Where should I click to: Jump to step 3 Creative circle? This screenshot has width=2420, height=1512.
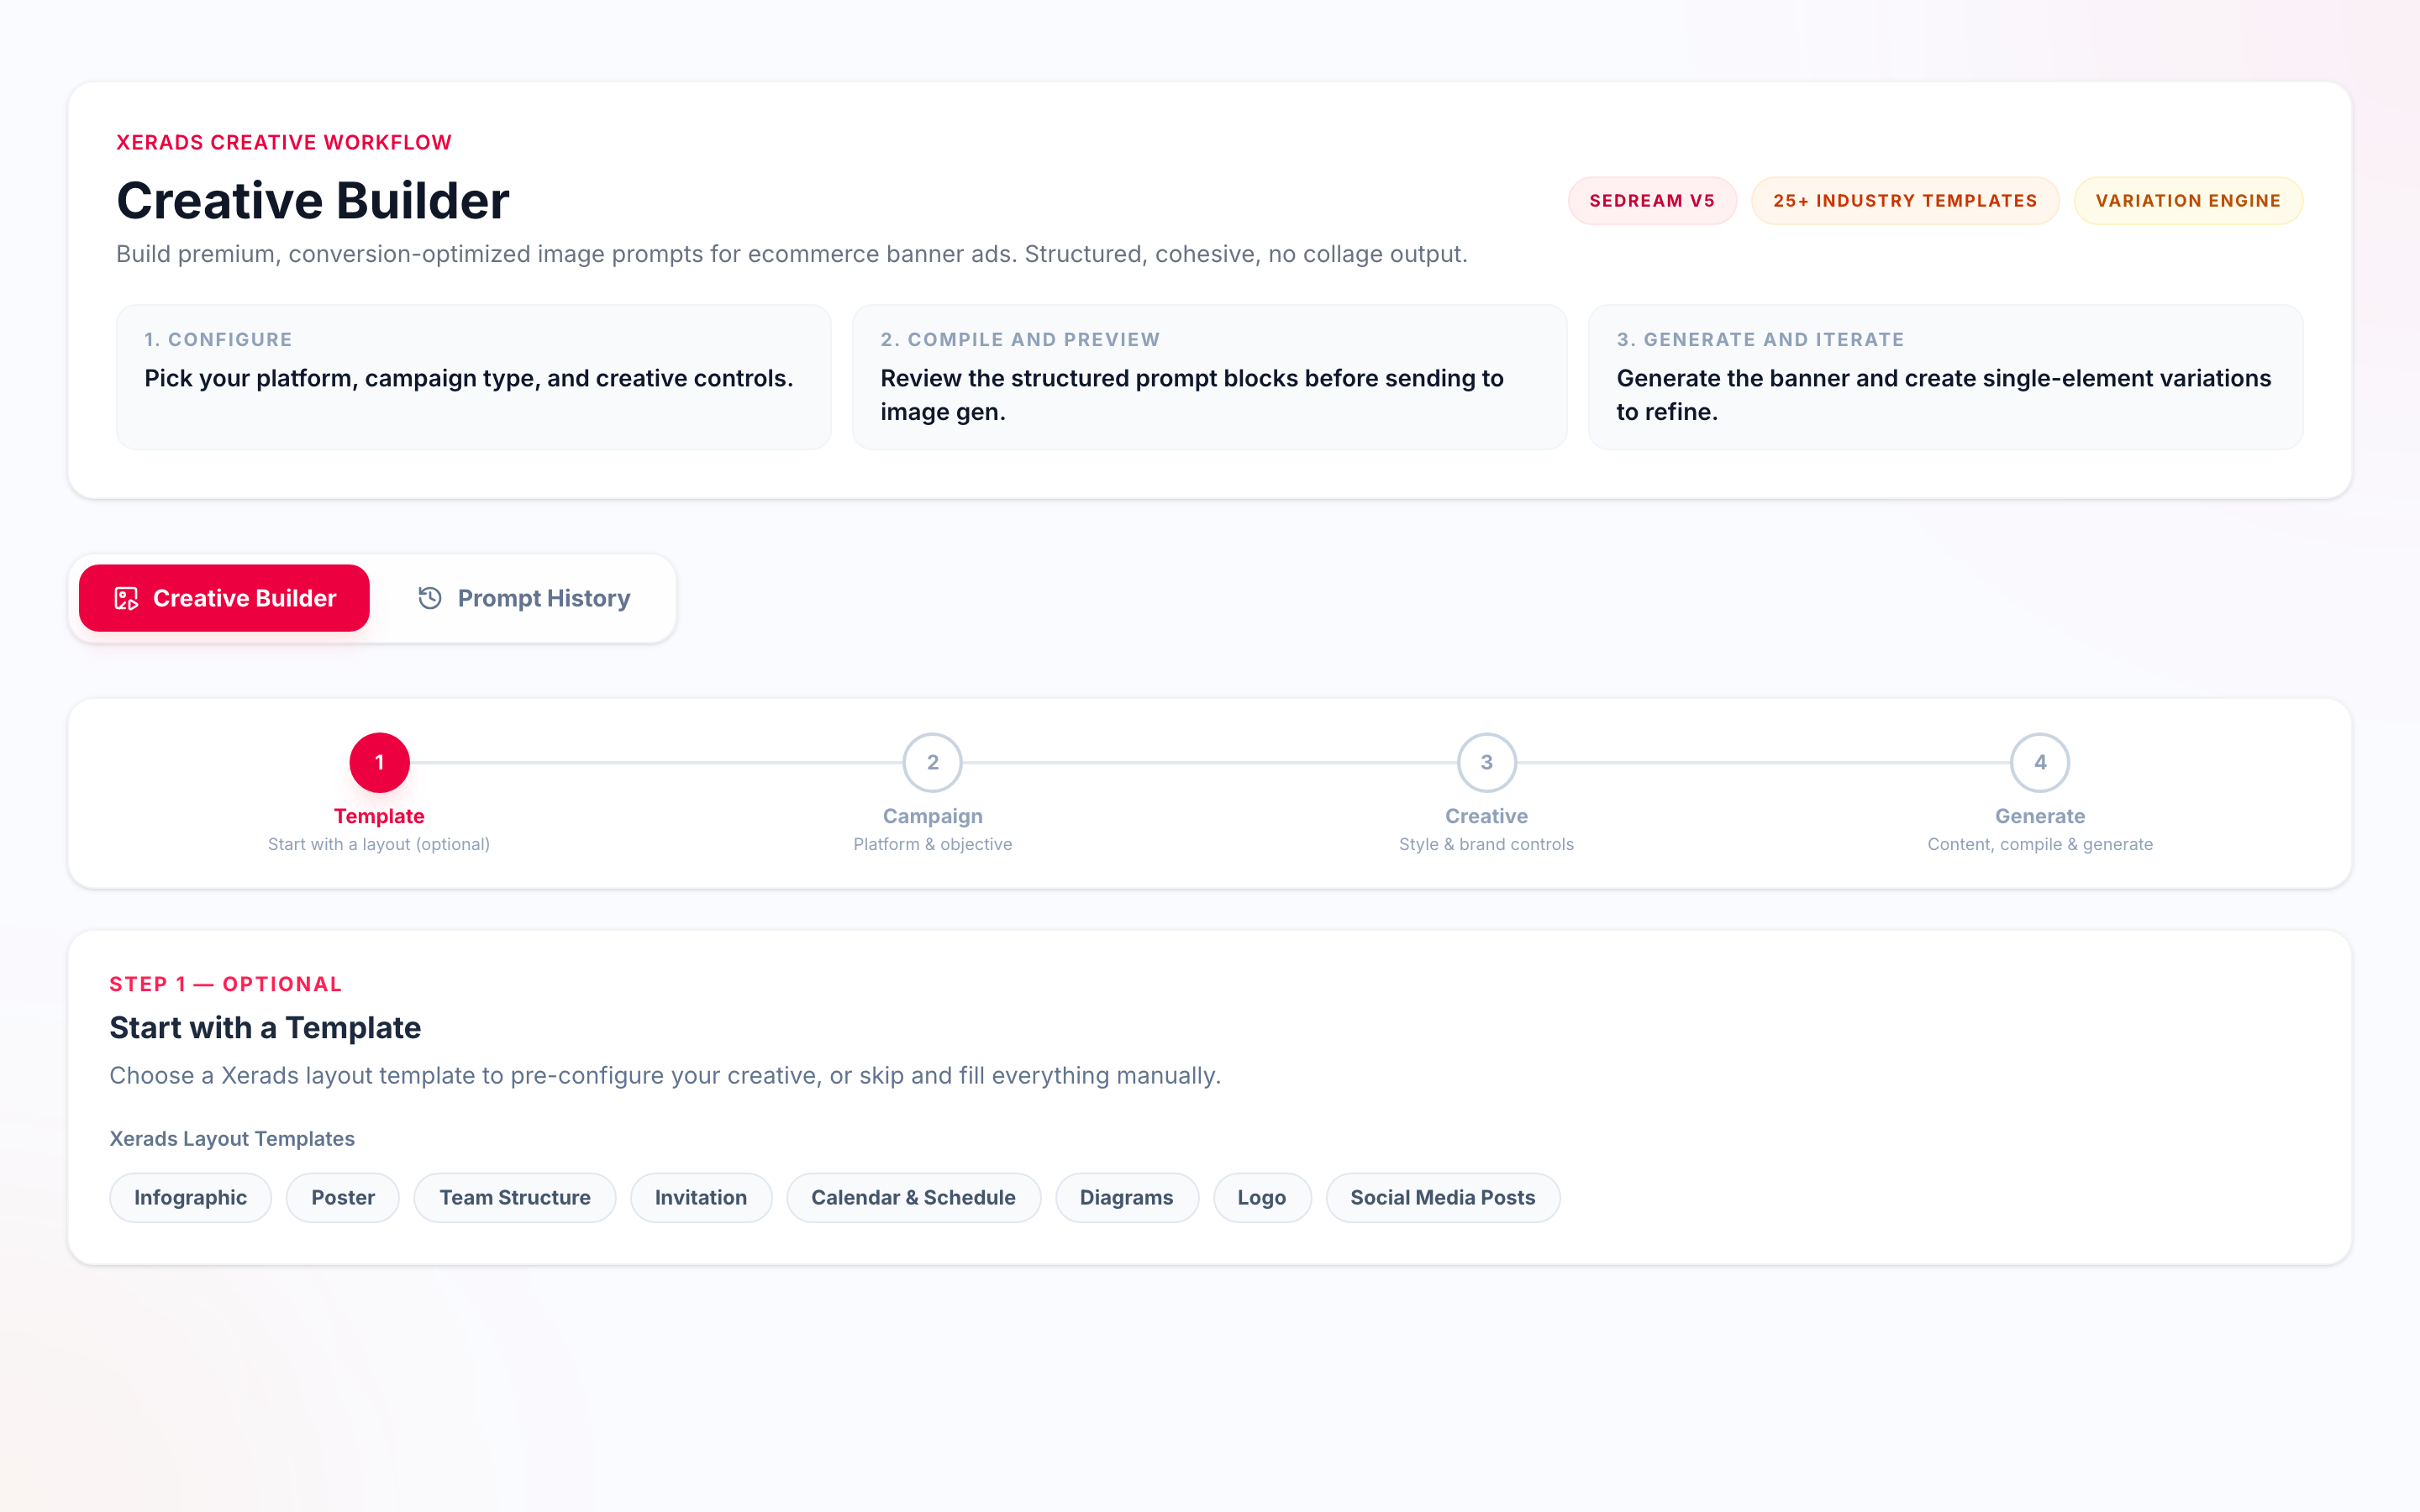1486,762
